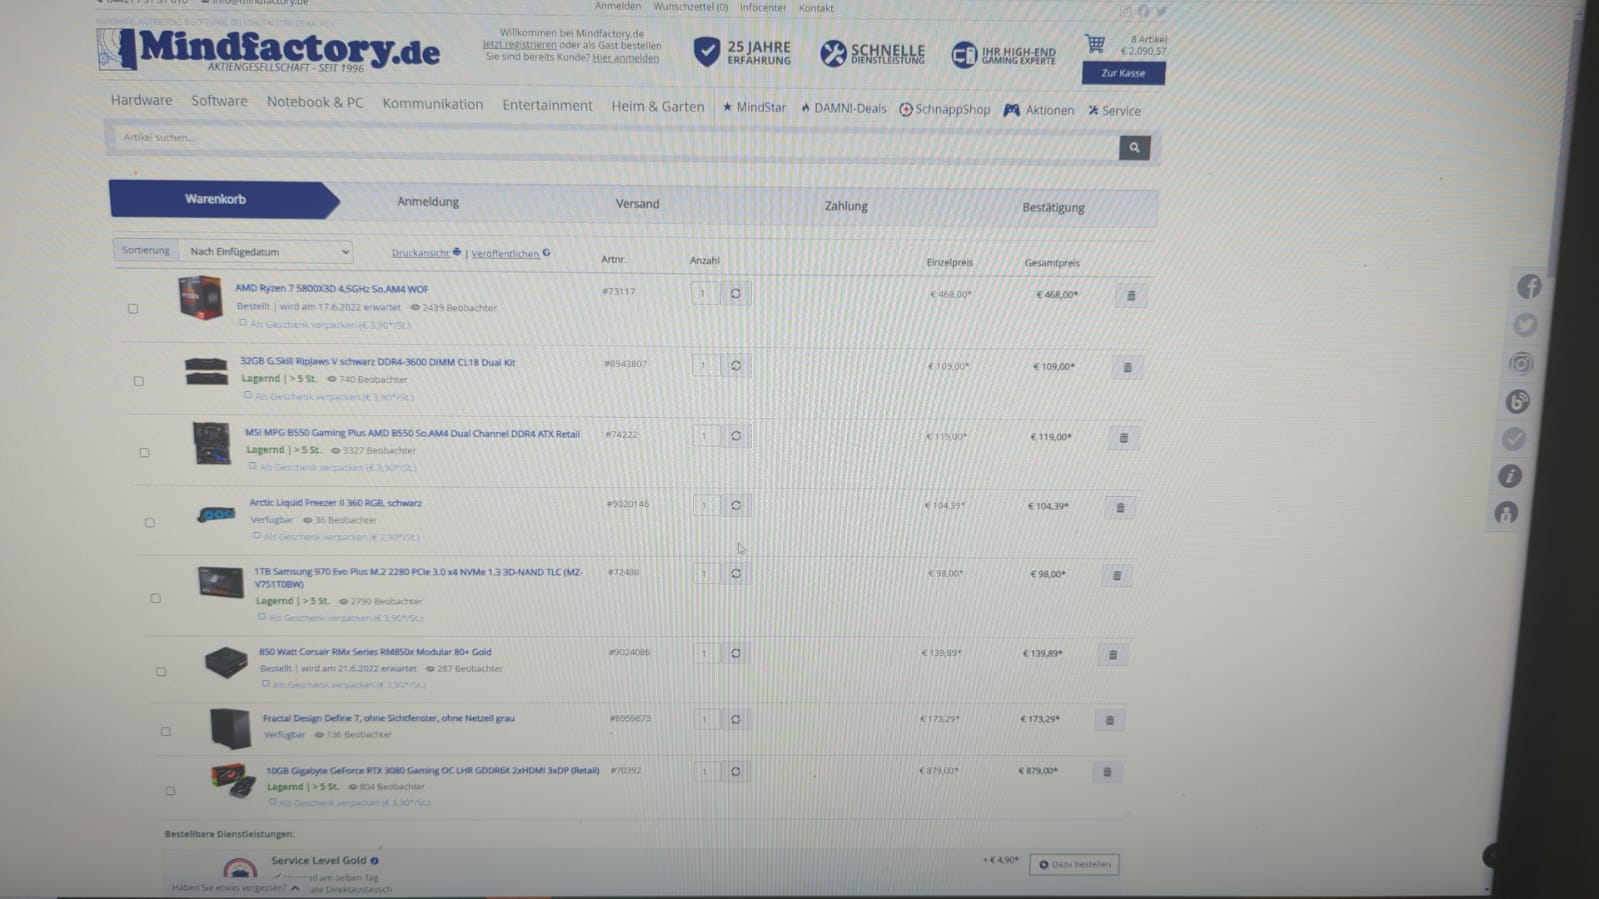This screenshot has height=899, width=1599.
Task: Click the Anmeldung checkout step
Action: [428, 202]
